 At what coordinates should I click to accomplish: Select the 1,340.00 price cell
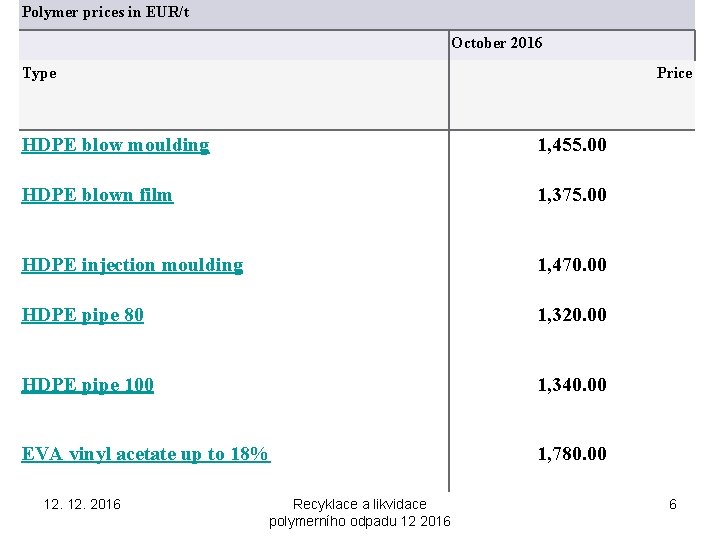click(572, 385)
